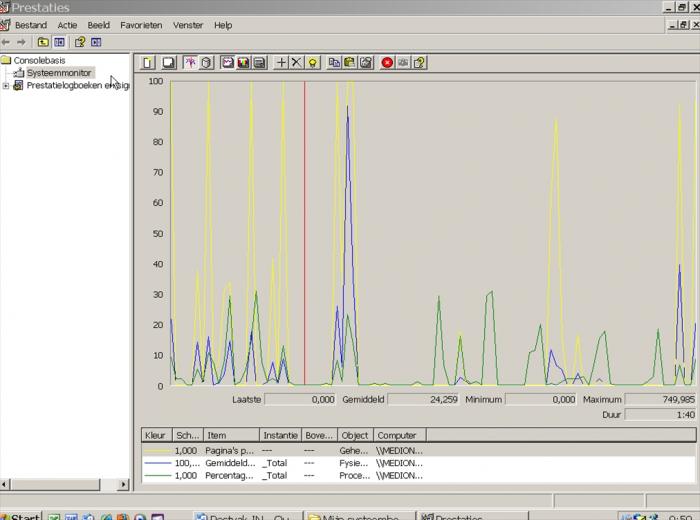
Task: Click the Highlight lightbulb icon
Action: [x=313, y=62]
